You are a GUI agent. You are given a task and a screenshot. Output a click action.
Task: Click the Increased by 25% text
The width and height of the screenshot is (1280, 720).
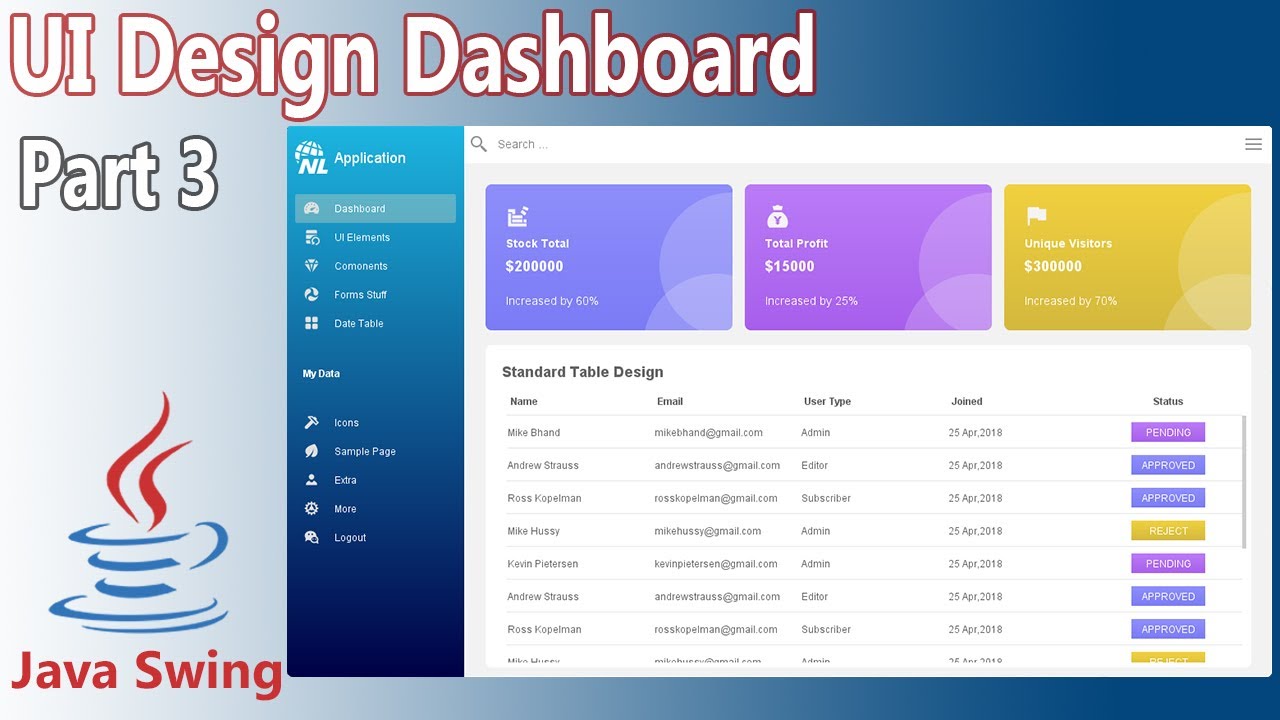[x=812, y=301]
